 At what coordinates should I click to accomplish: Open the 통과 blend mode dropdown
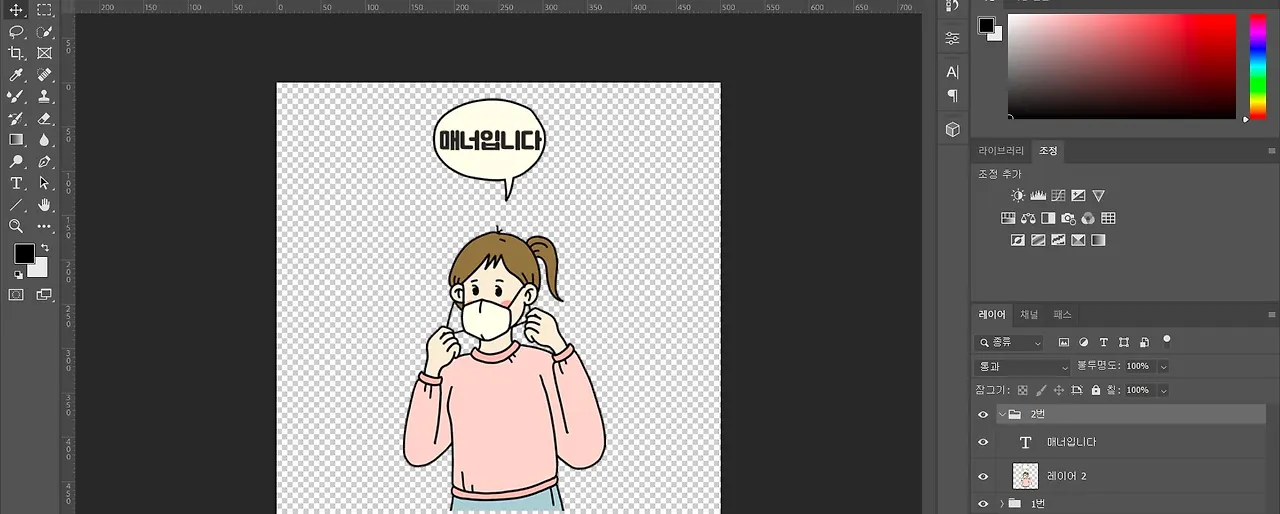point(1022,367)
